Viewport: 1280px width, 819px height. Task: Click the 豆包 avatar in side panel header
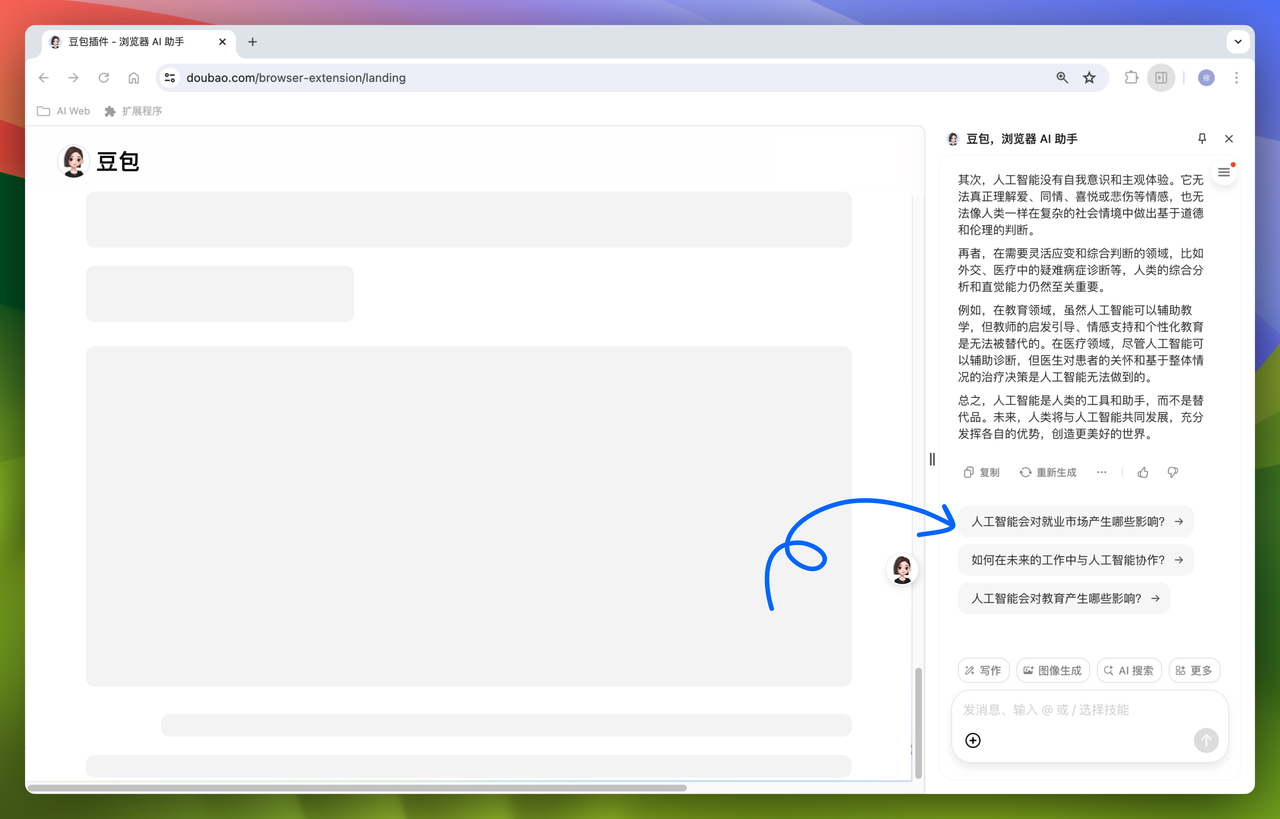tap(953, 139)
